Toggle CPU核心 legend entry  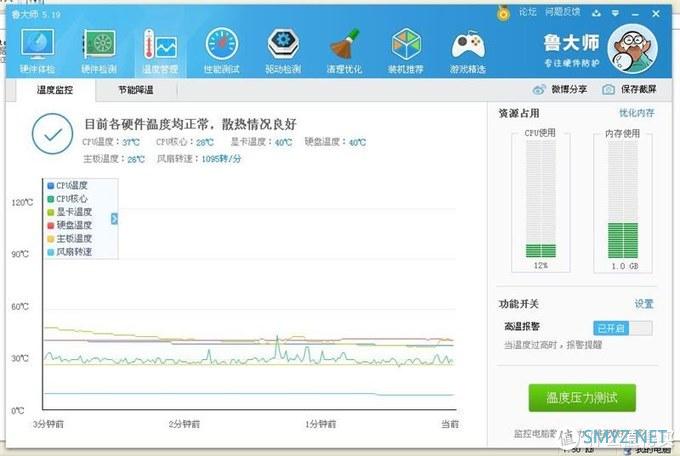coord(68,199)
